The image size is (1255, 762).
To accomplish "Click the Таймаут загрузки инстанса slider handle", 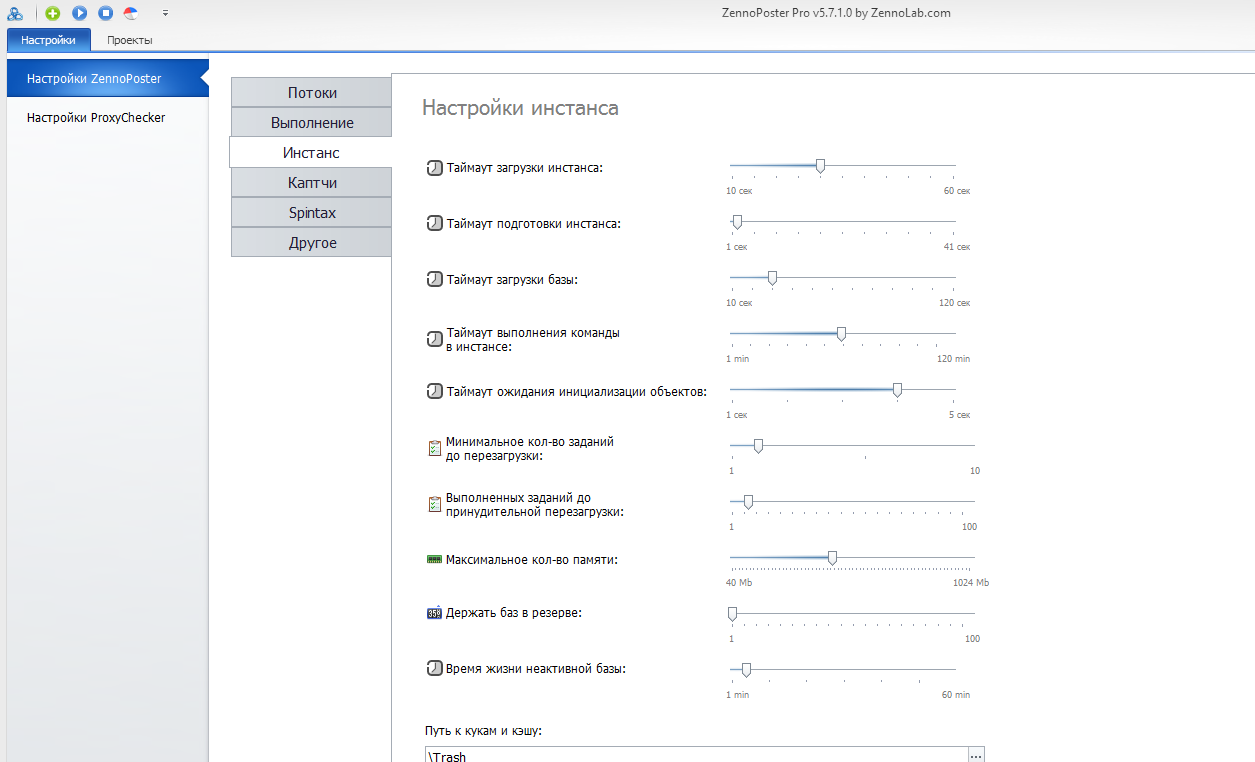I will pyautogui.click(x=820, y=166).
